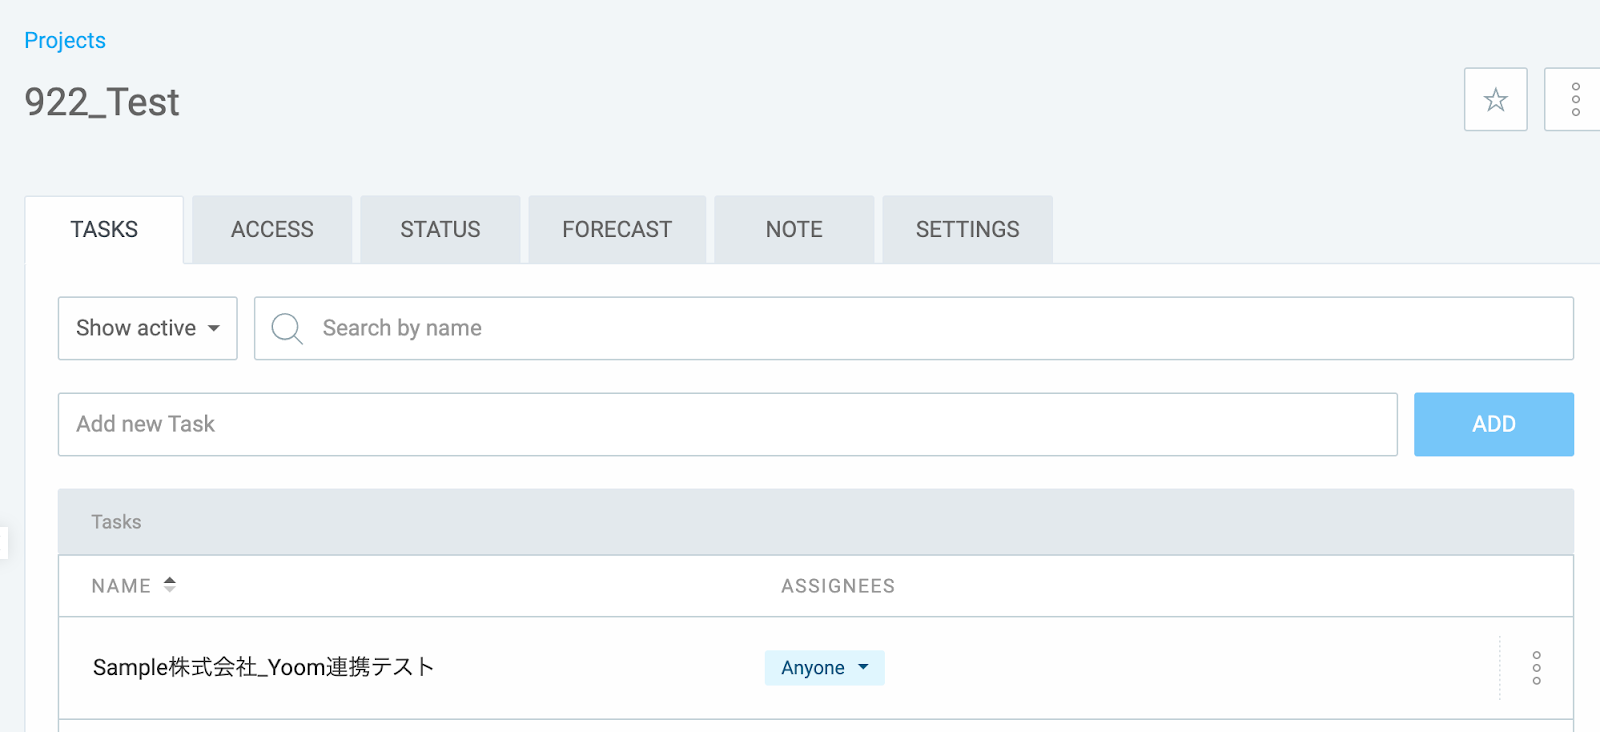Open three-dot menu for Sample task row

pos(1536,668)
